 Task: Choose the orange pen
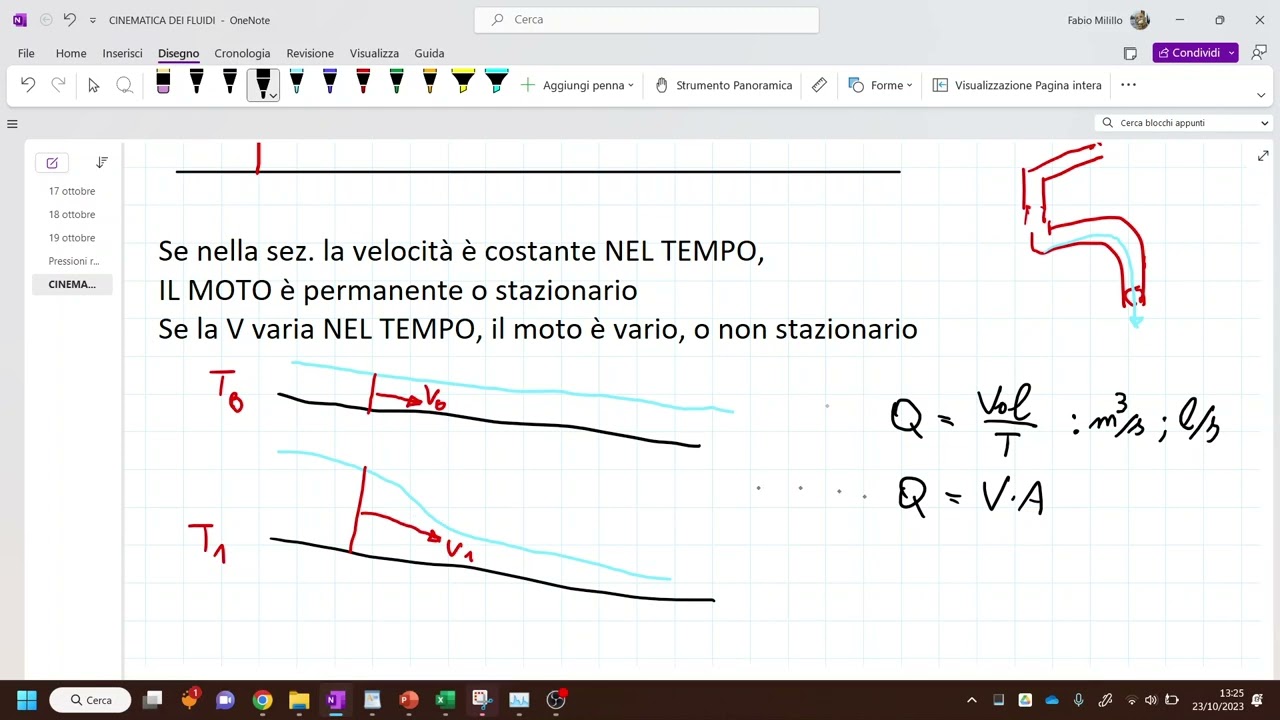(430, 83)
